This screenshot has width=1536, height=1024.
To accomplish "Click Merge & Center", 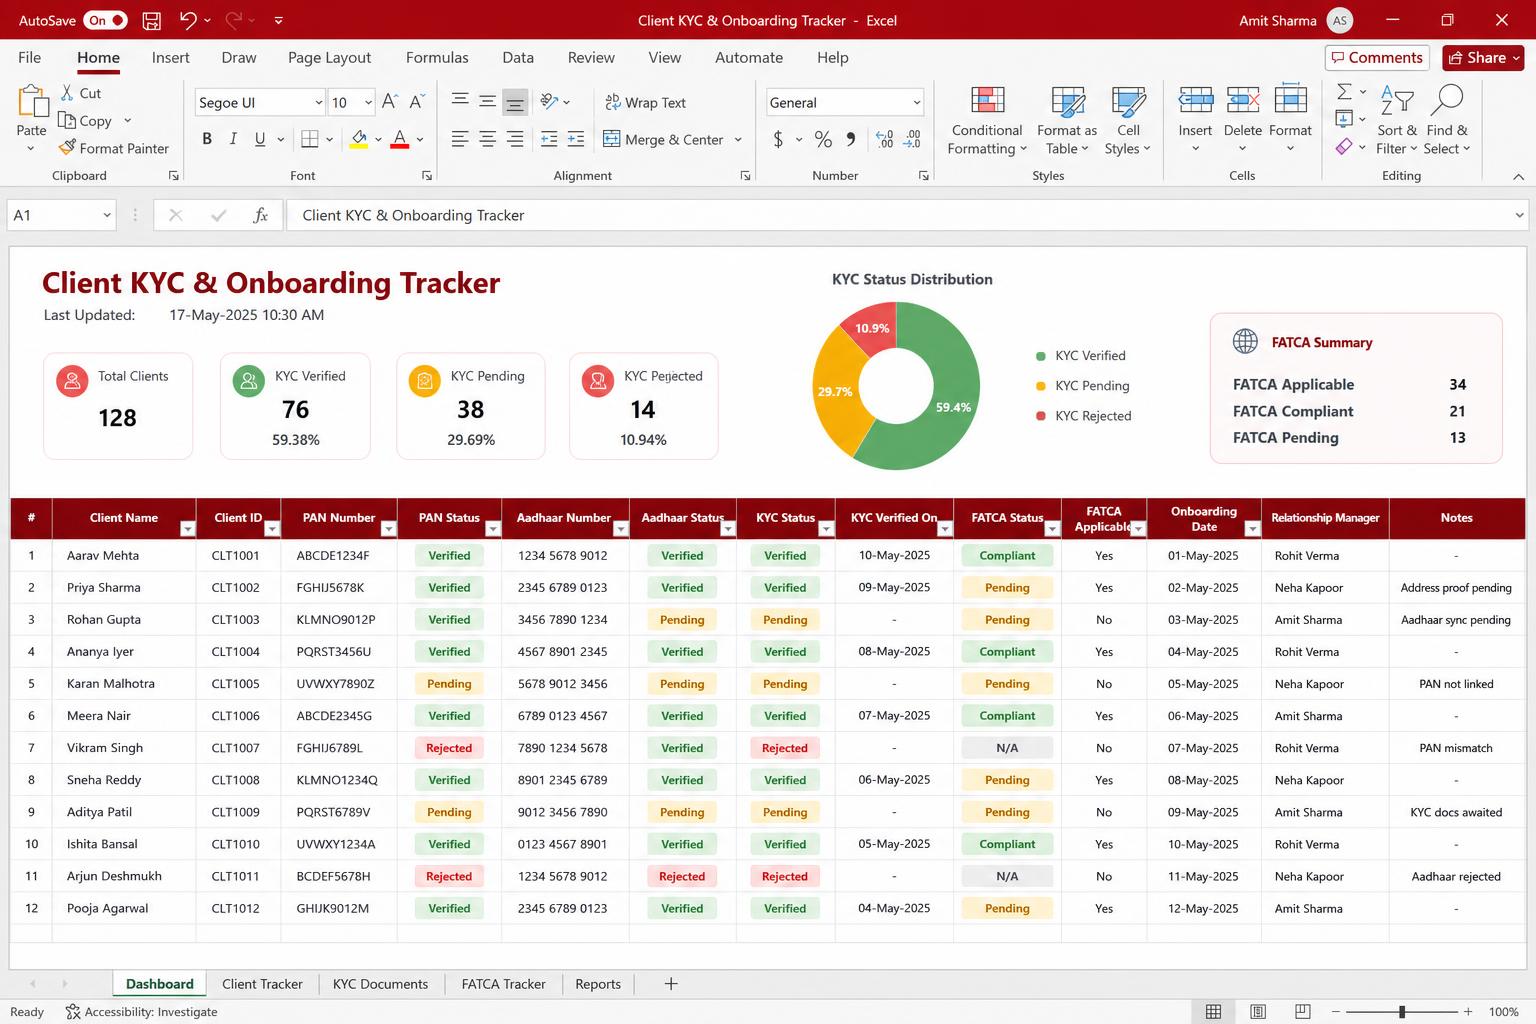I will (x=664, y=139).
